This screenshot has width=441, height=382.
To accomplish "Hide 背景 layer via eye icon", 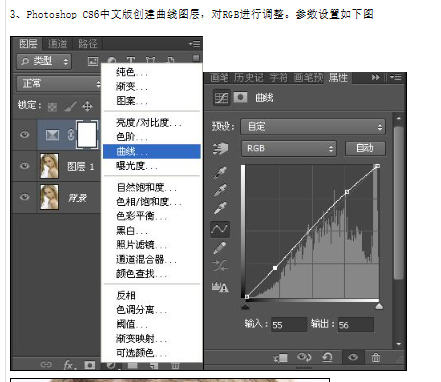I will [x=24, y=197].
